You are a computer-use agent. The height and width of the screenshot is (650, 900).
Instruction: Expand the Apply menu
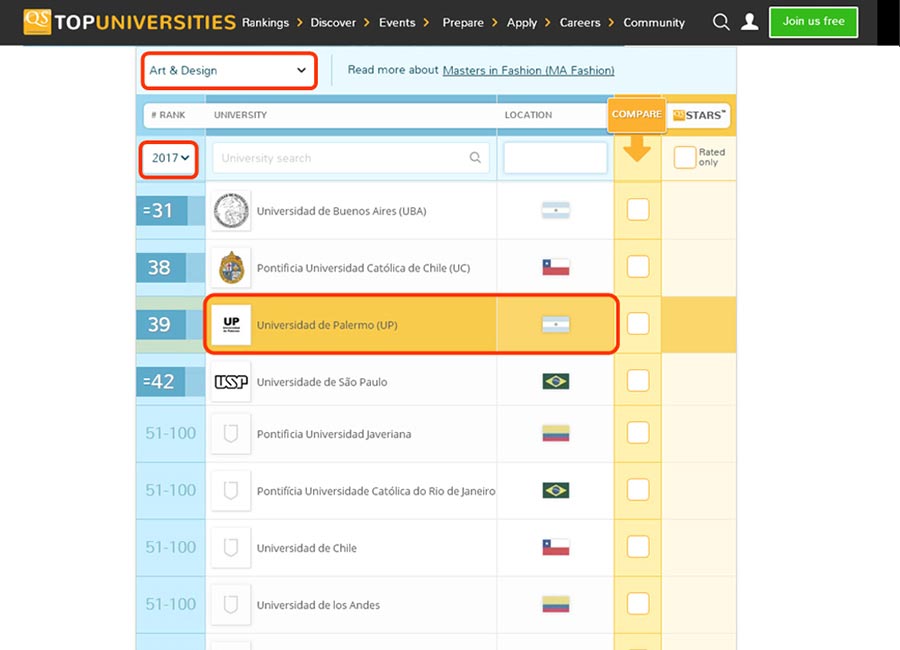pos(529,22)
